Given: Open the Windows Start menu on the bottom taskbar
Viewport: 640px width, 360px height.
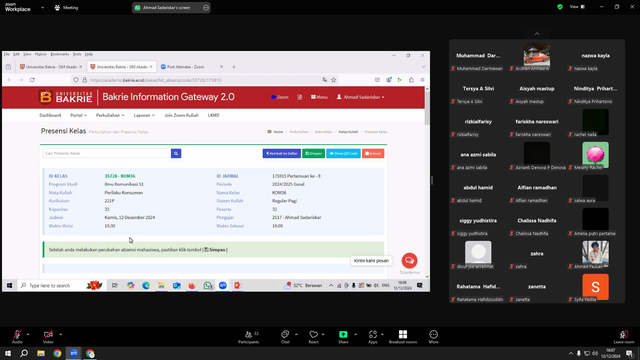Looking at the screenshot, I should point(8,353).
